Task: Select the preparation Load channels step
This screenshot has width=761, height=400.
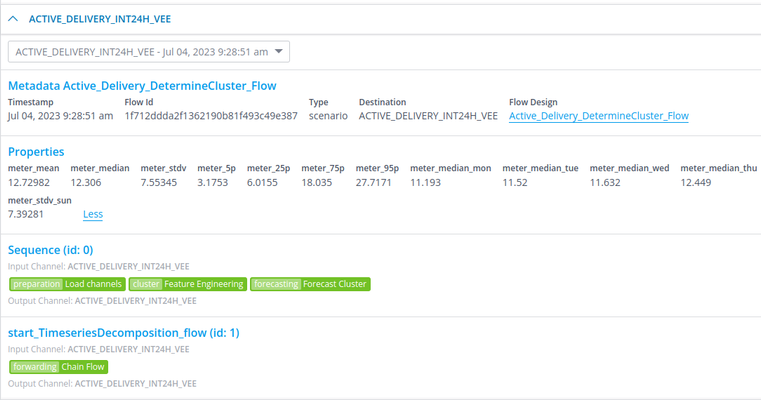Action: (x=67, y=284)
